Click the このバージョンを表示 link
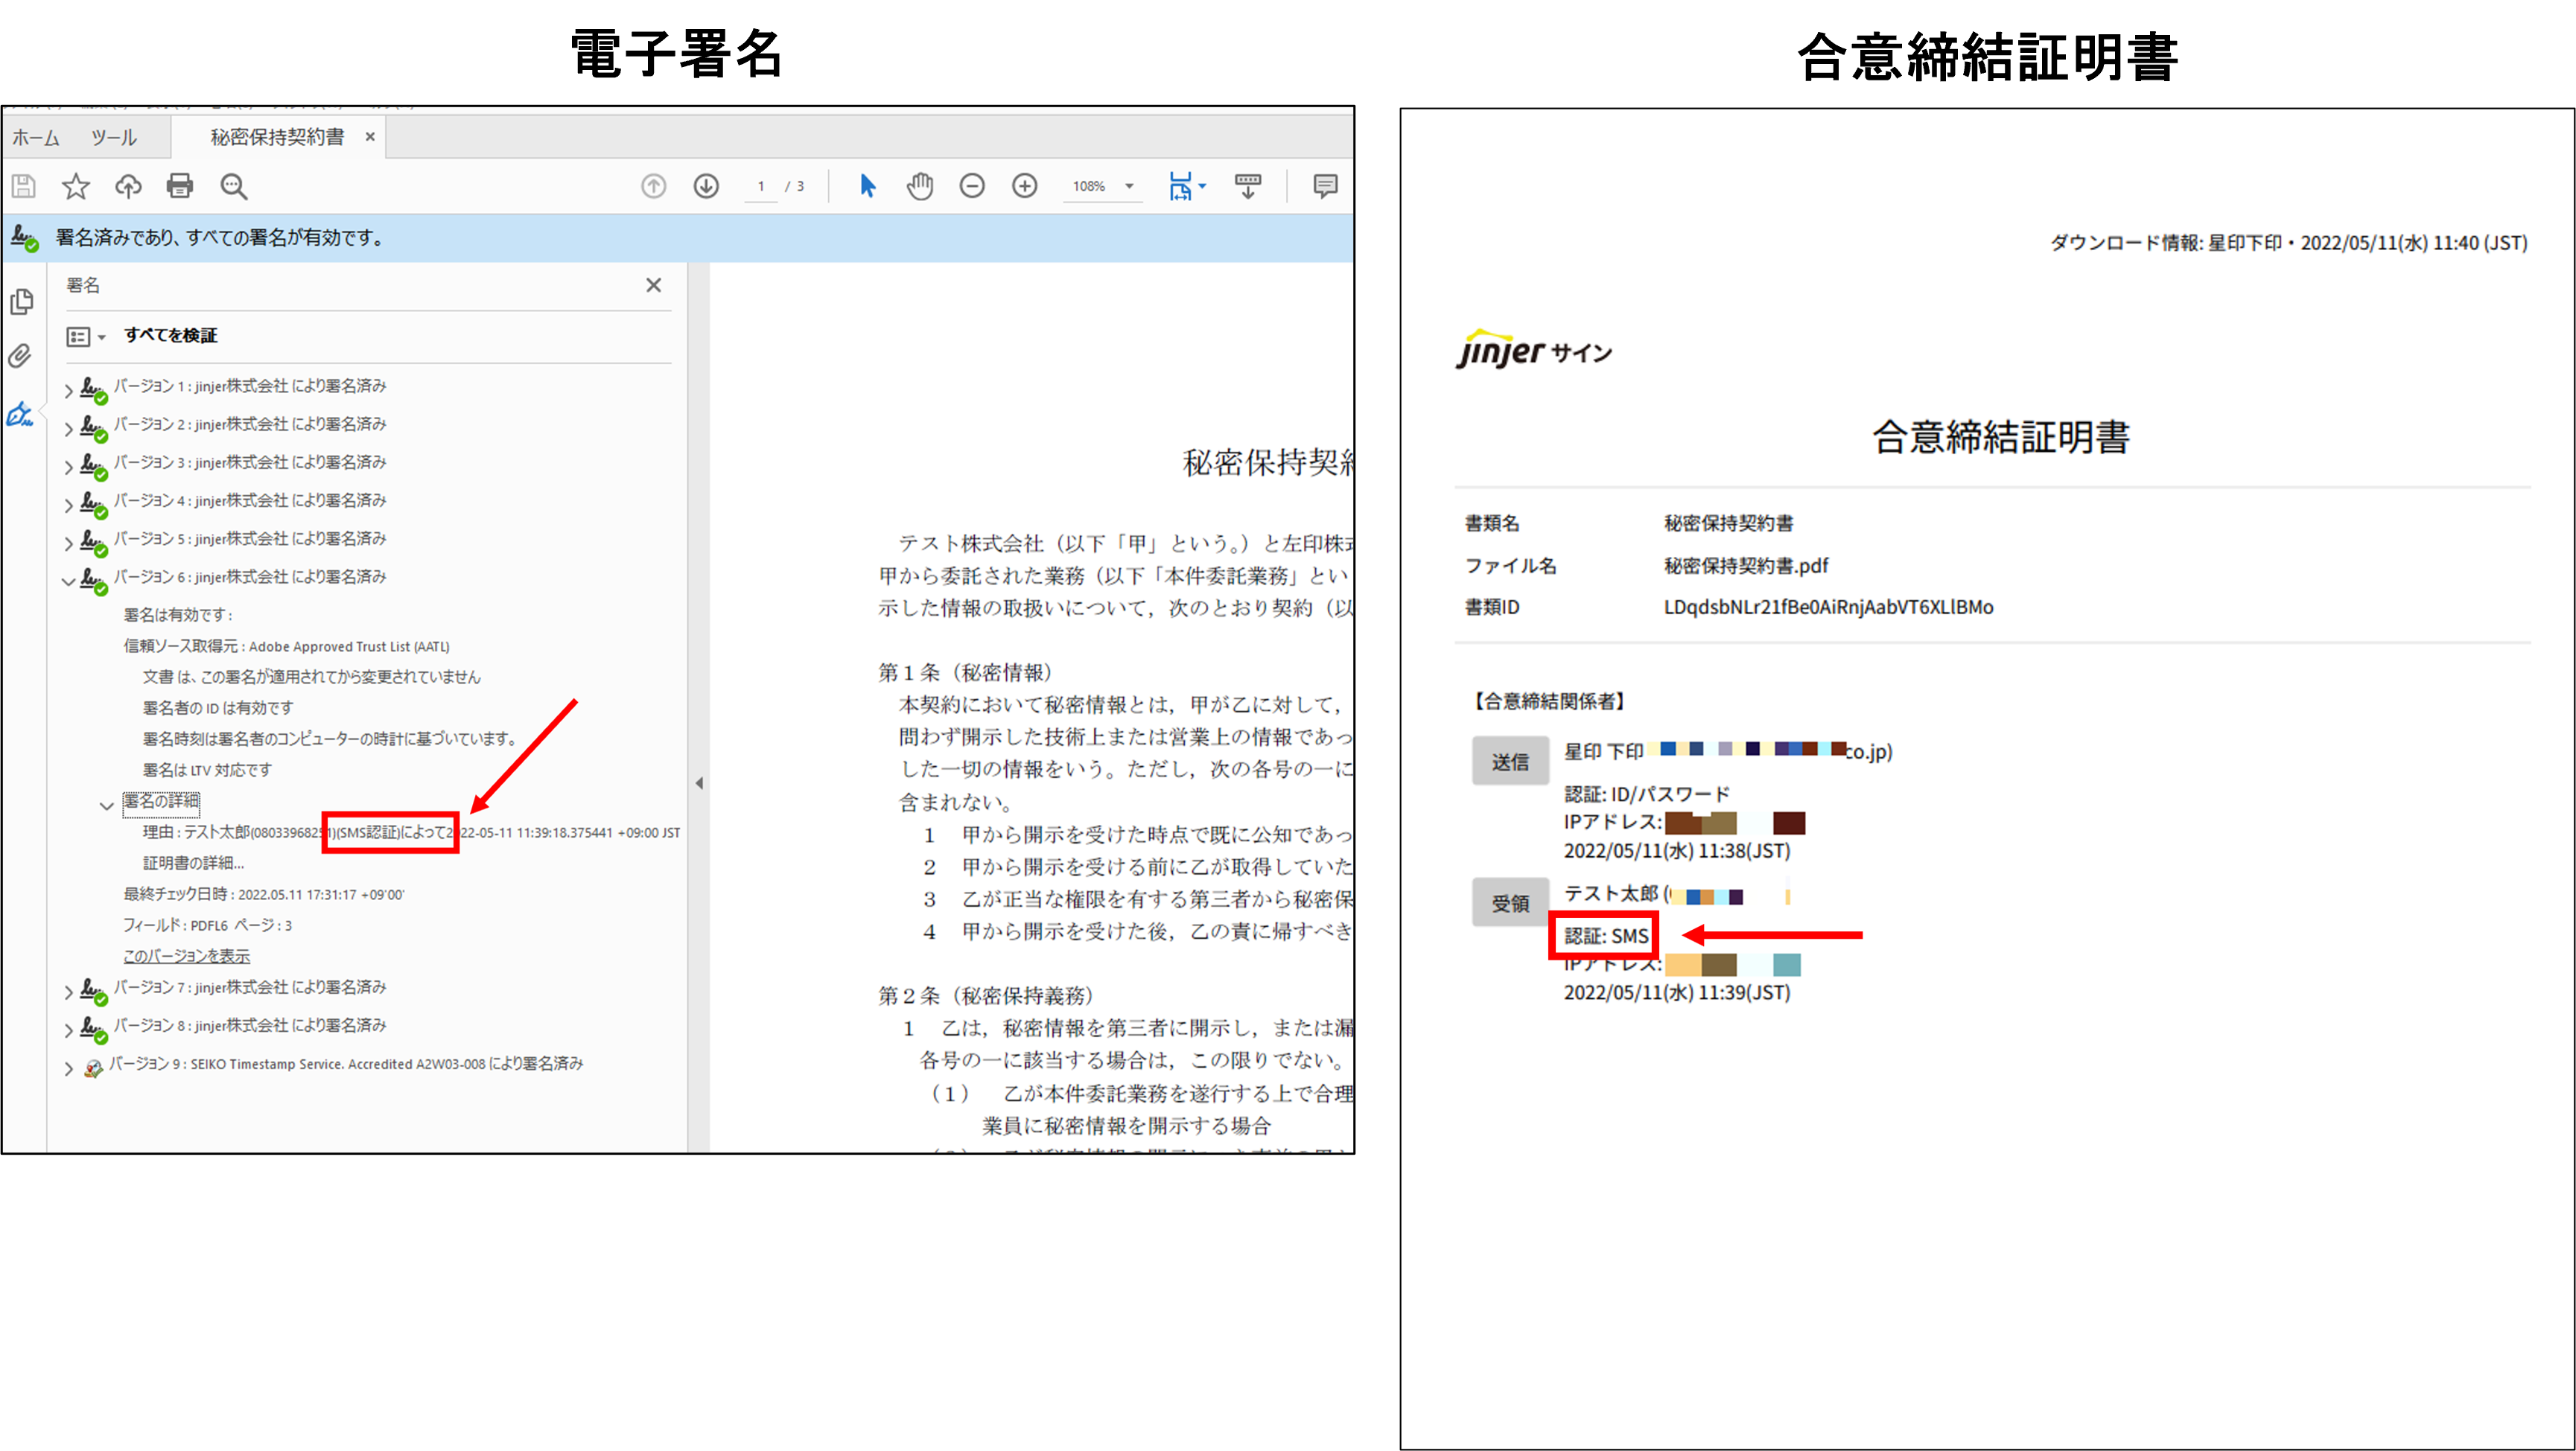Image resolution: width=2576 pixels, height=1451 pixels. 186,957
